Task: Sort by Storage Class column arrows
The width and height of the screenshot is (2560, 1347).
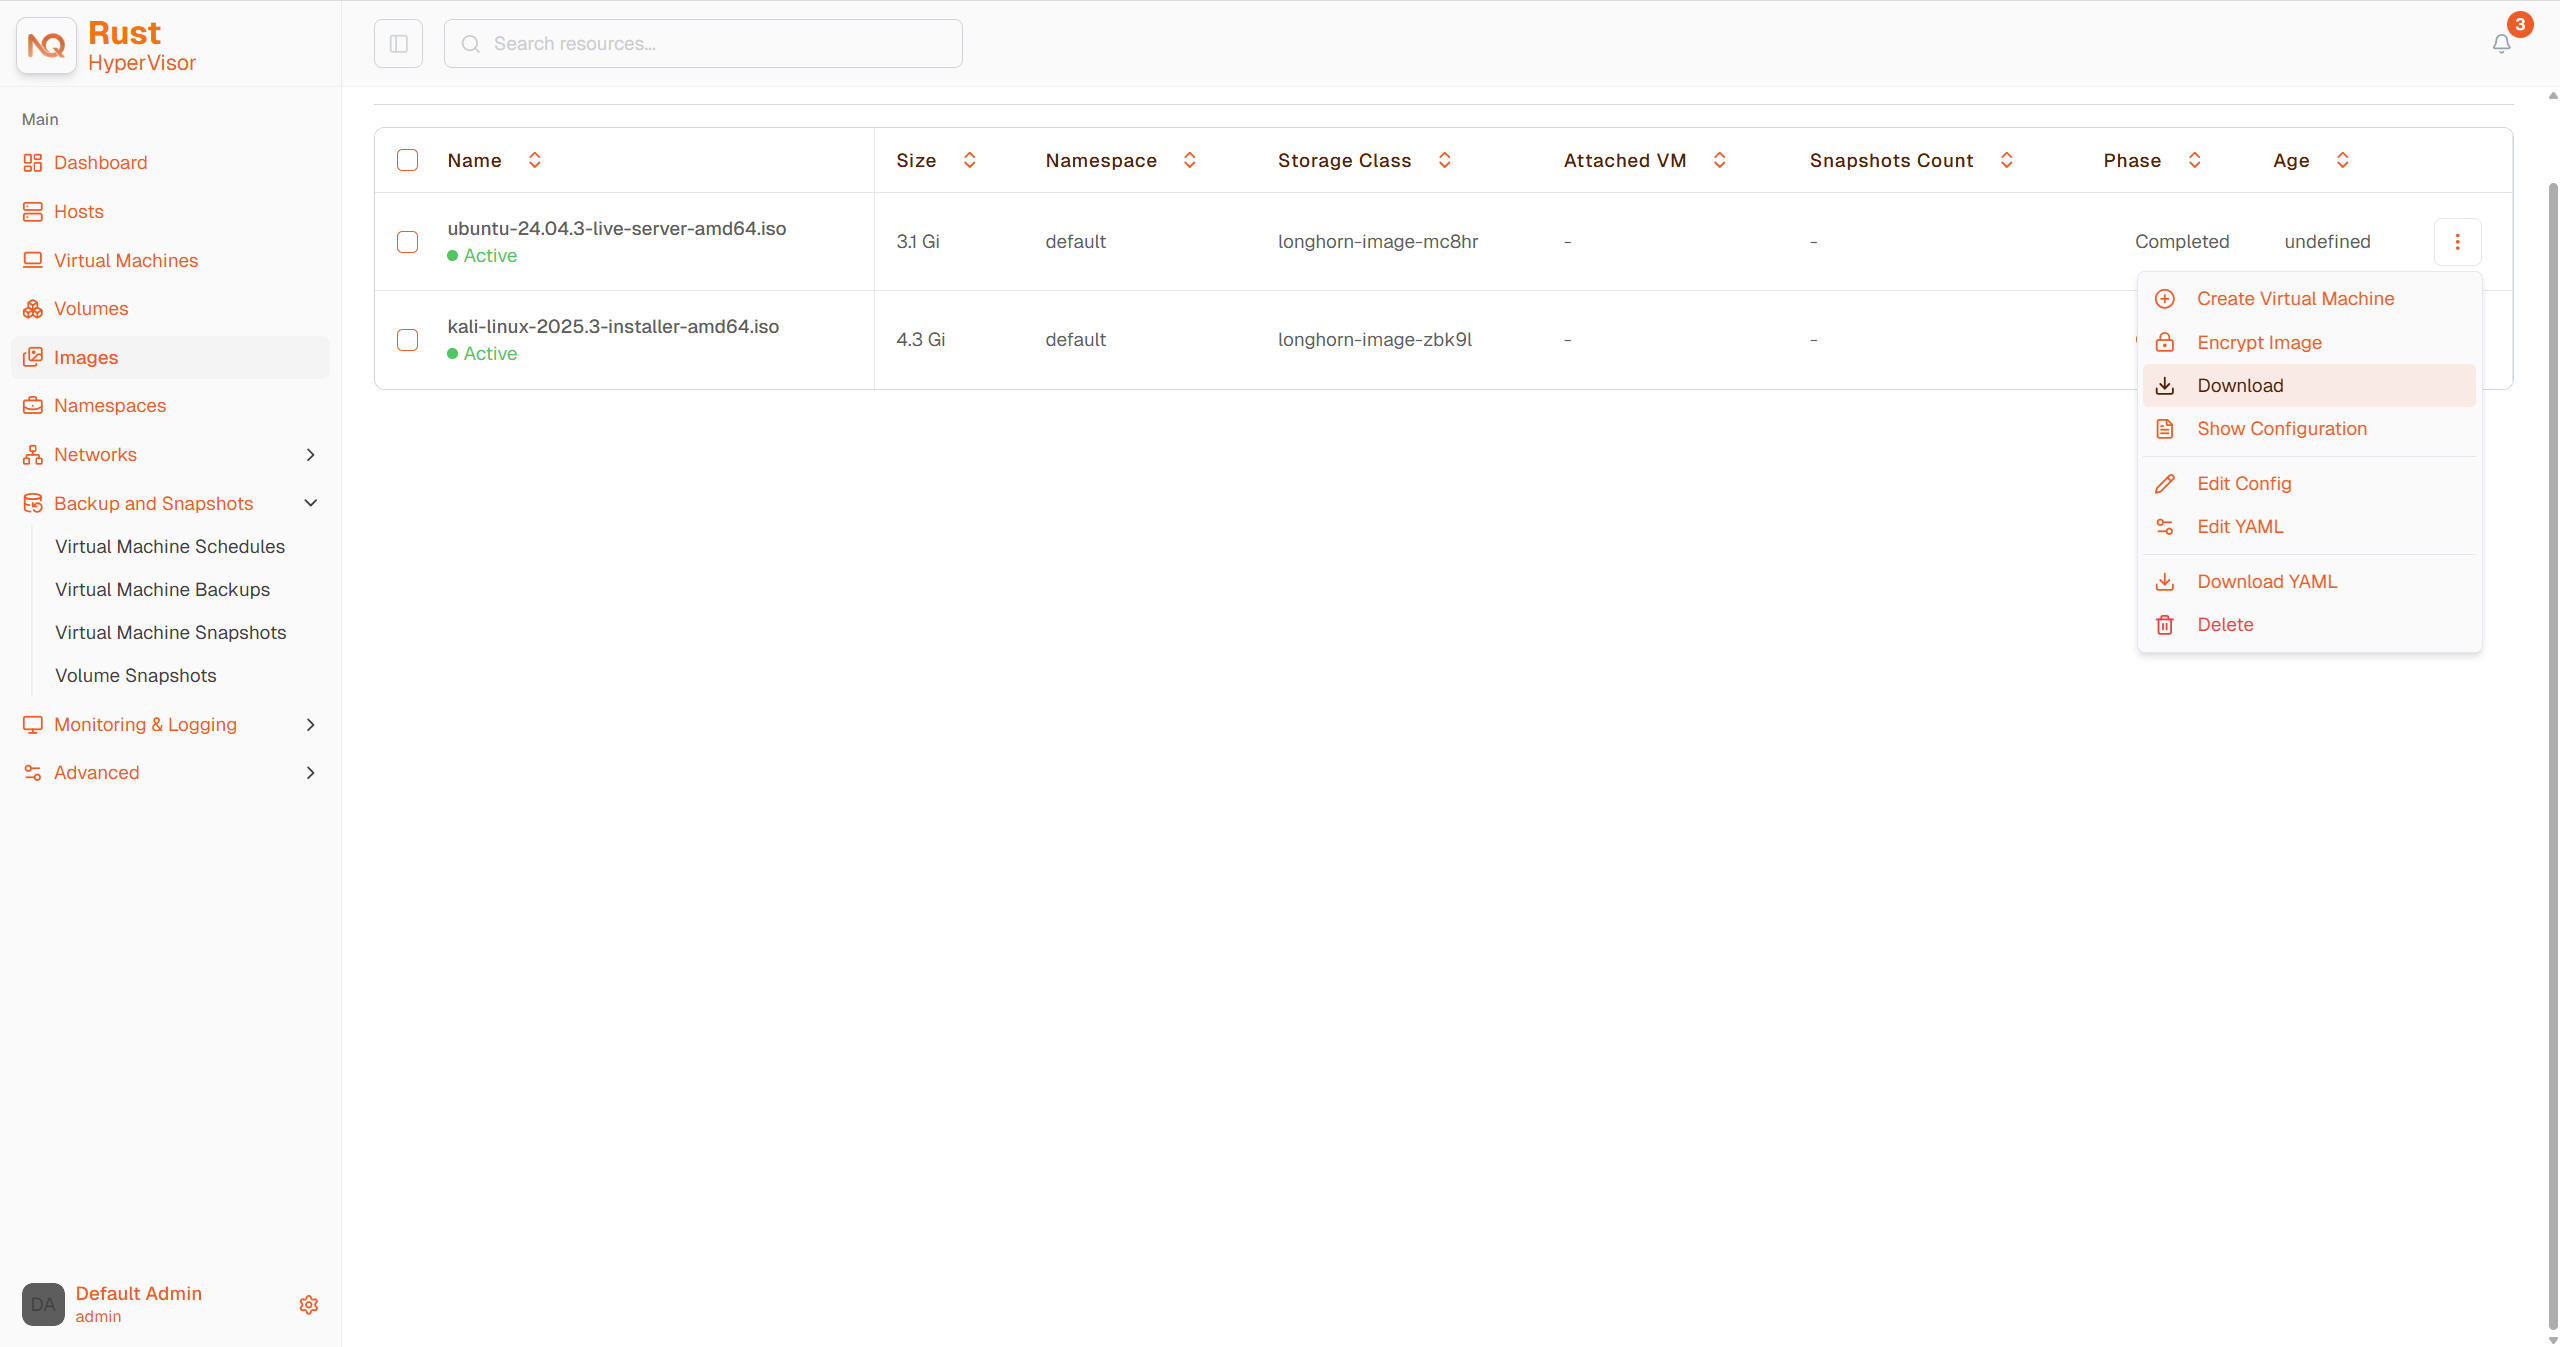Action: pyautogui.click(x=1445, y=160)
